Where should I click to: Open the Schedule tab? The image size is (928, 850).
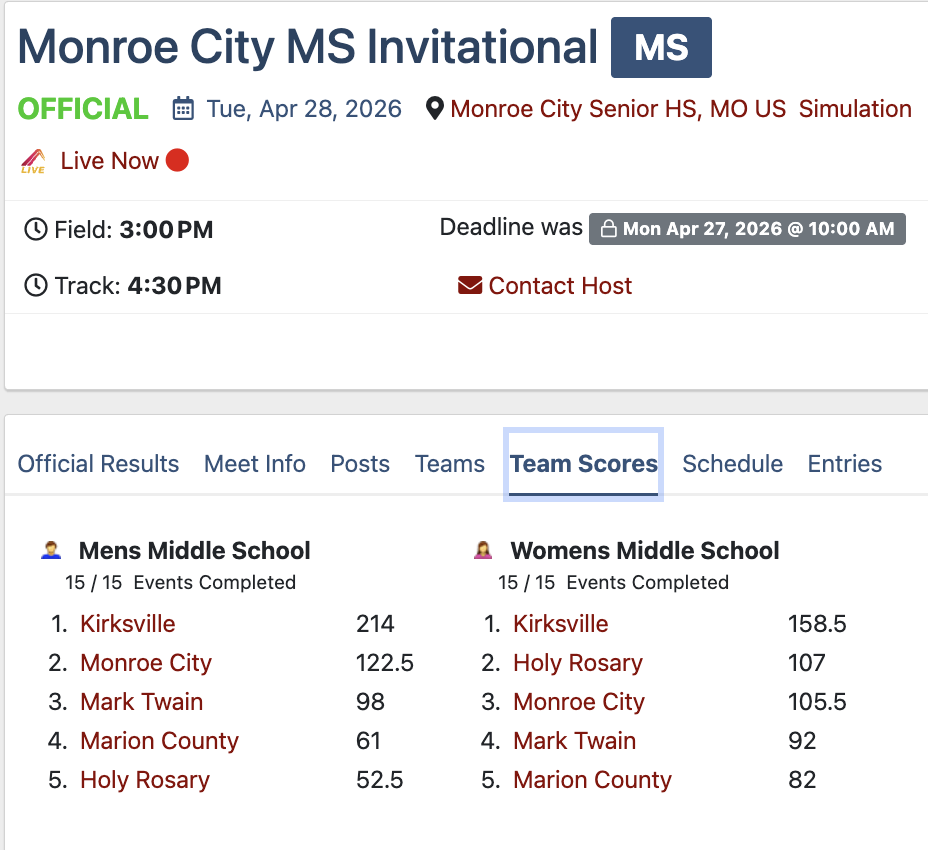click(x=732, y=464)
